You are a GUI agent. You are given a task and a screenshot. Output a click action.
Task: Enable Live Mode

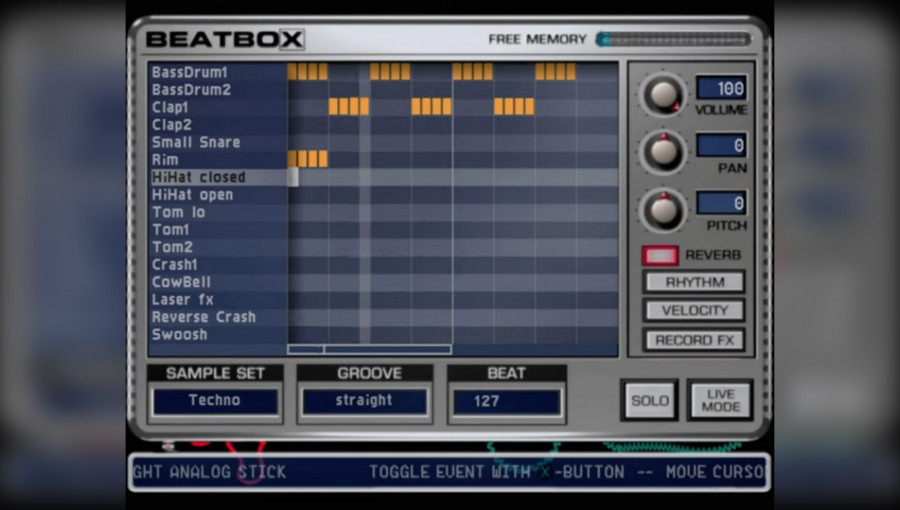[720, 400]
